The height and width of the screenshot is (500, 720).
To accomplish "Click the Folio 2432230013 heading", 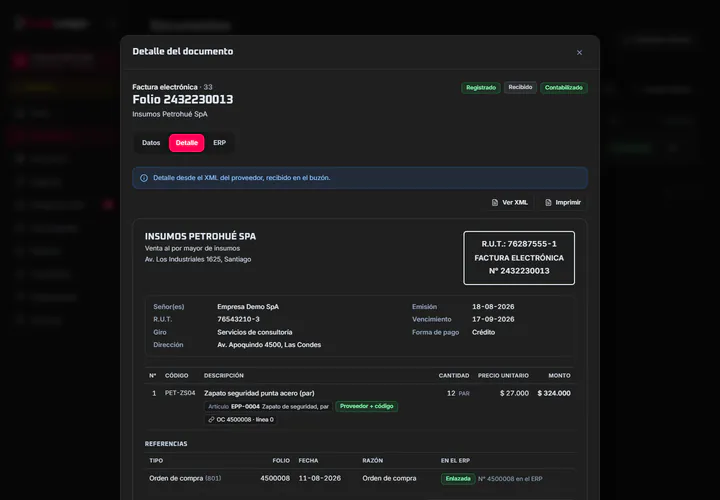I will point(183,100).
